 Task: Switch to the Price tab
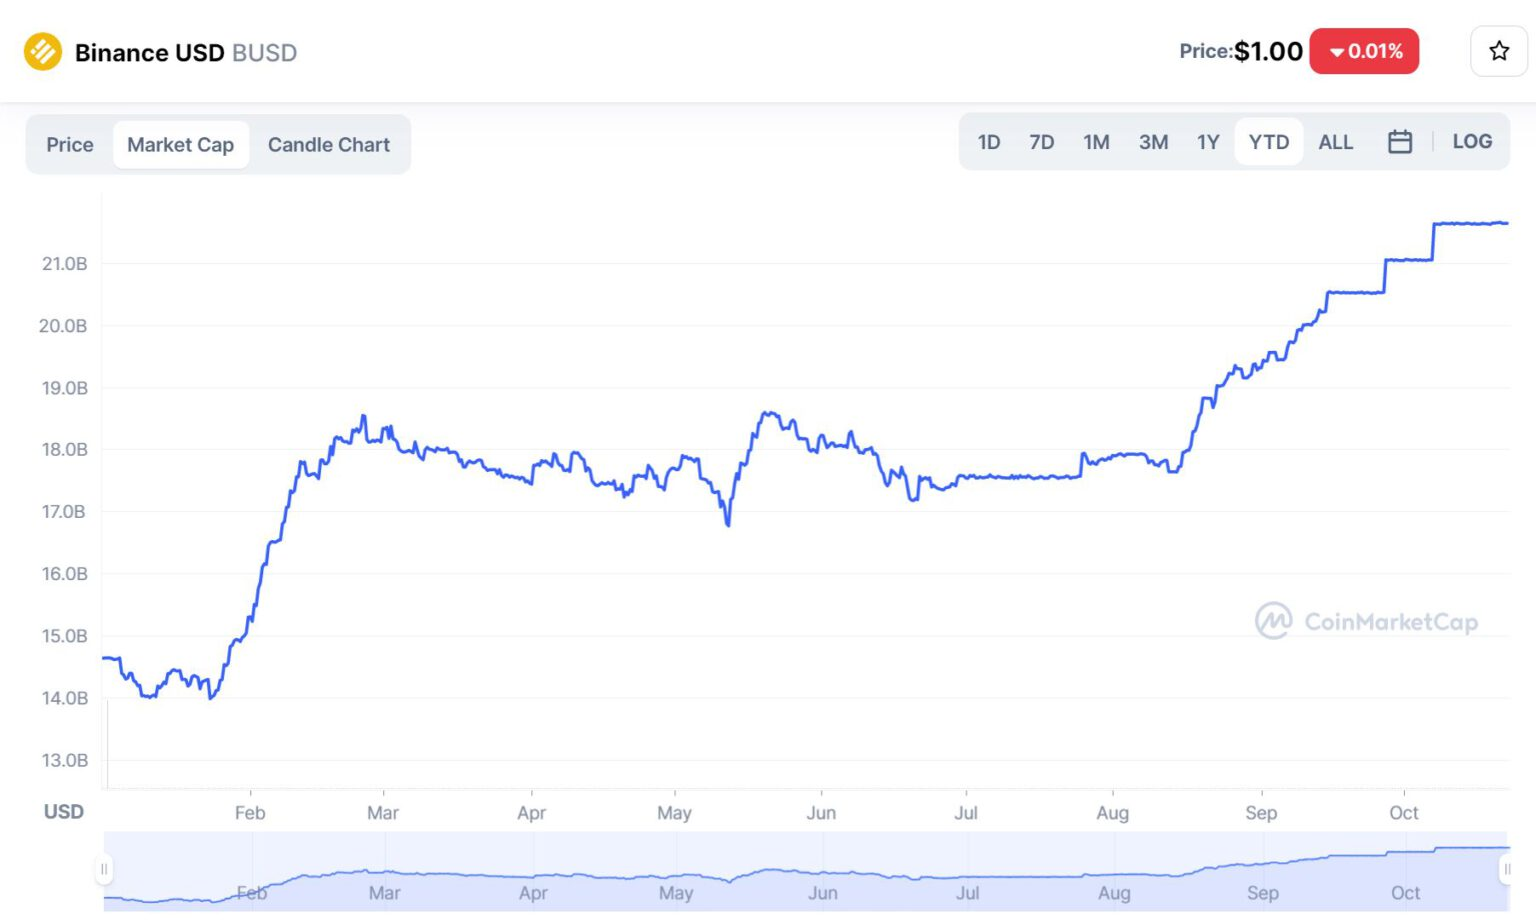pos(70,145)
